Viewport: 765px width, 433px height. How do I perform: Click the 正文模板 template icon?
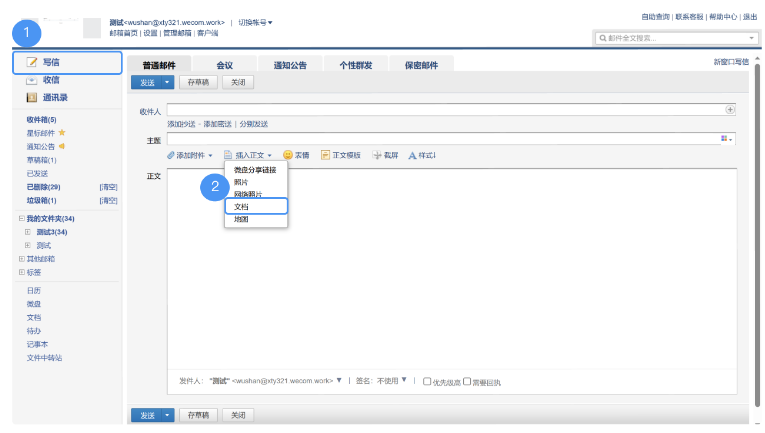pyautogui.click(x=325, y=155)
